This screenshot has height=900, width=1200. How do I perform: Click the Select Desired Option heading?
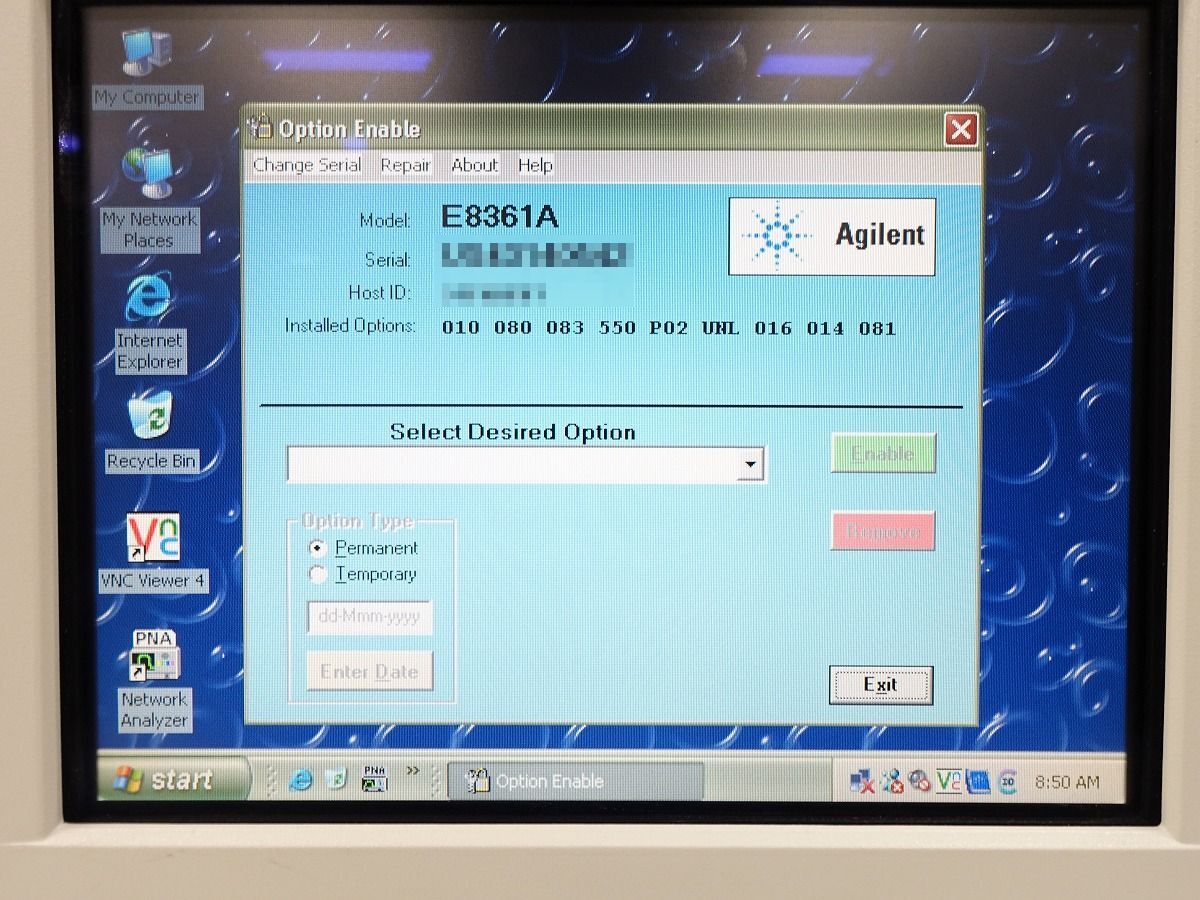coord(512,432)
